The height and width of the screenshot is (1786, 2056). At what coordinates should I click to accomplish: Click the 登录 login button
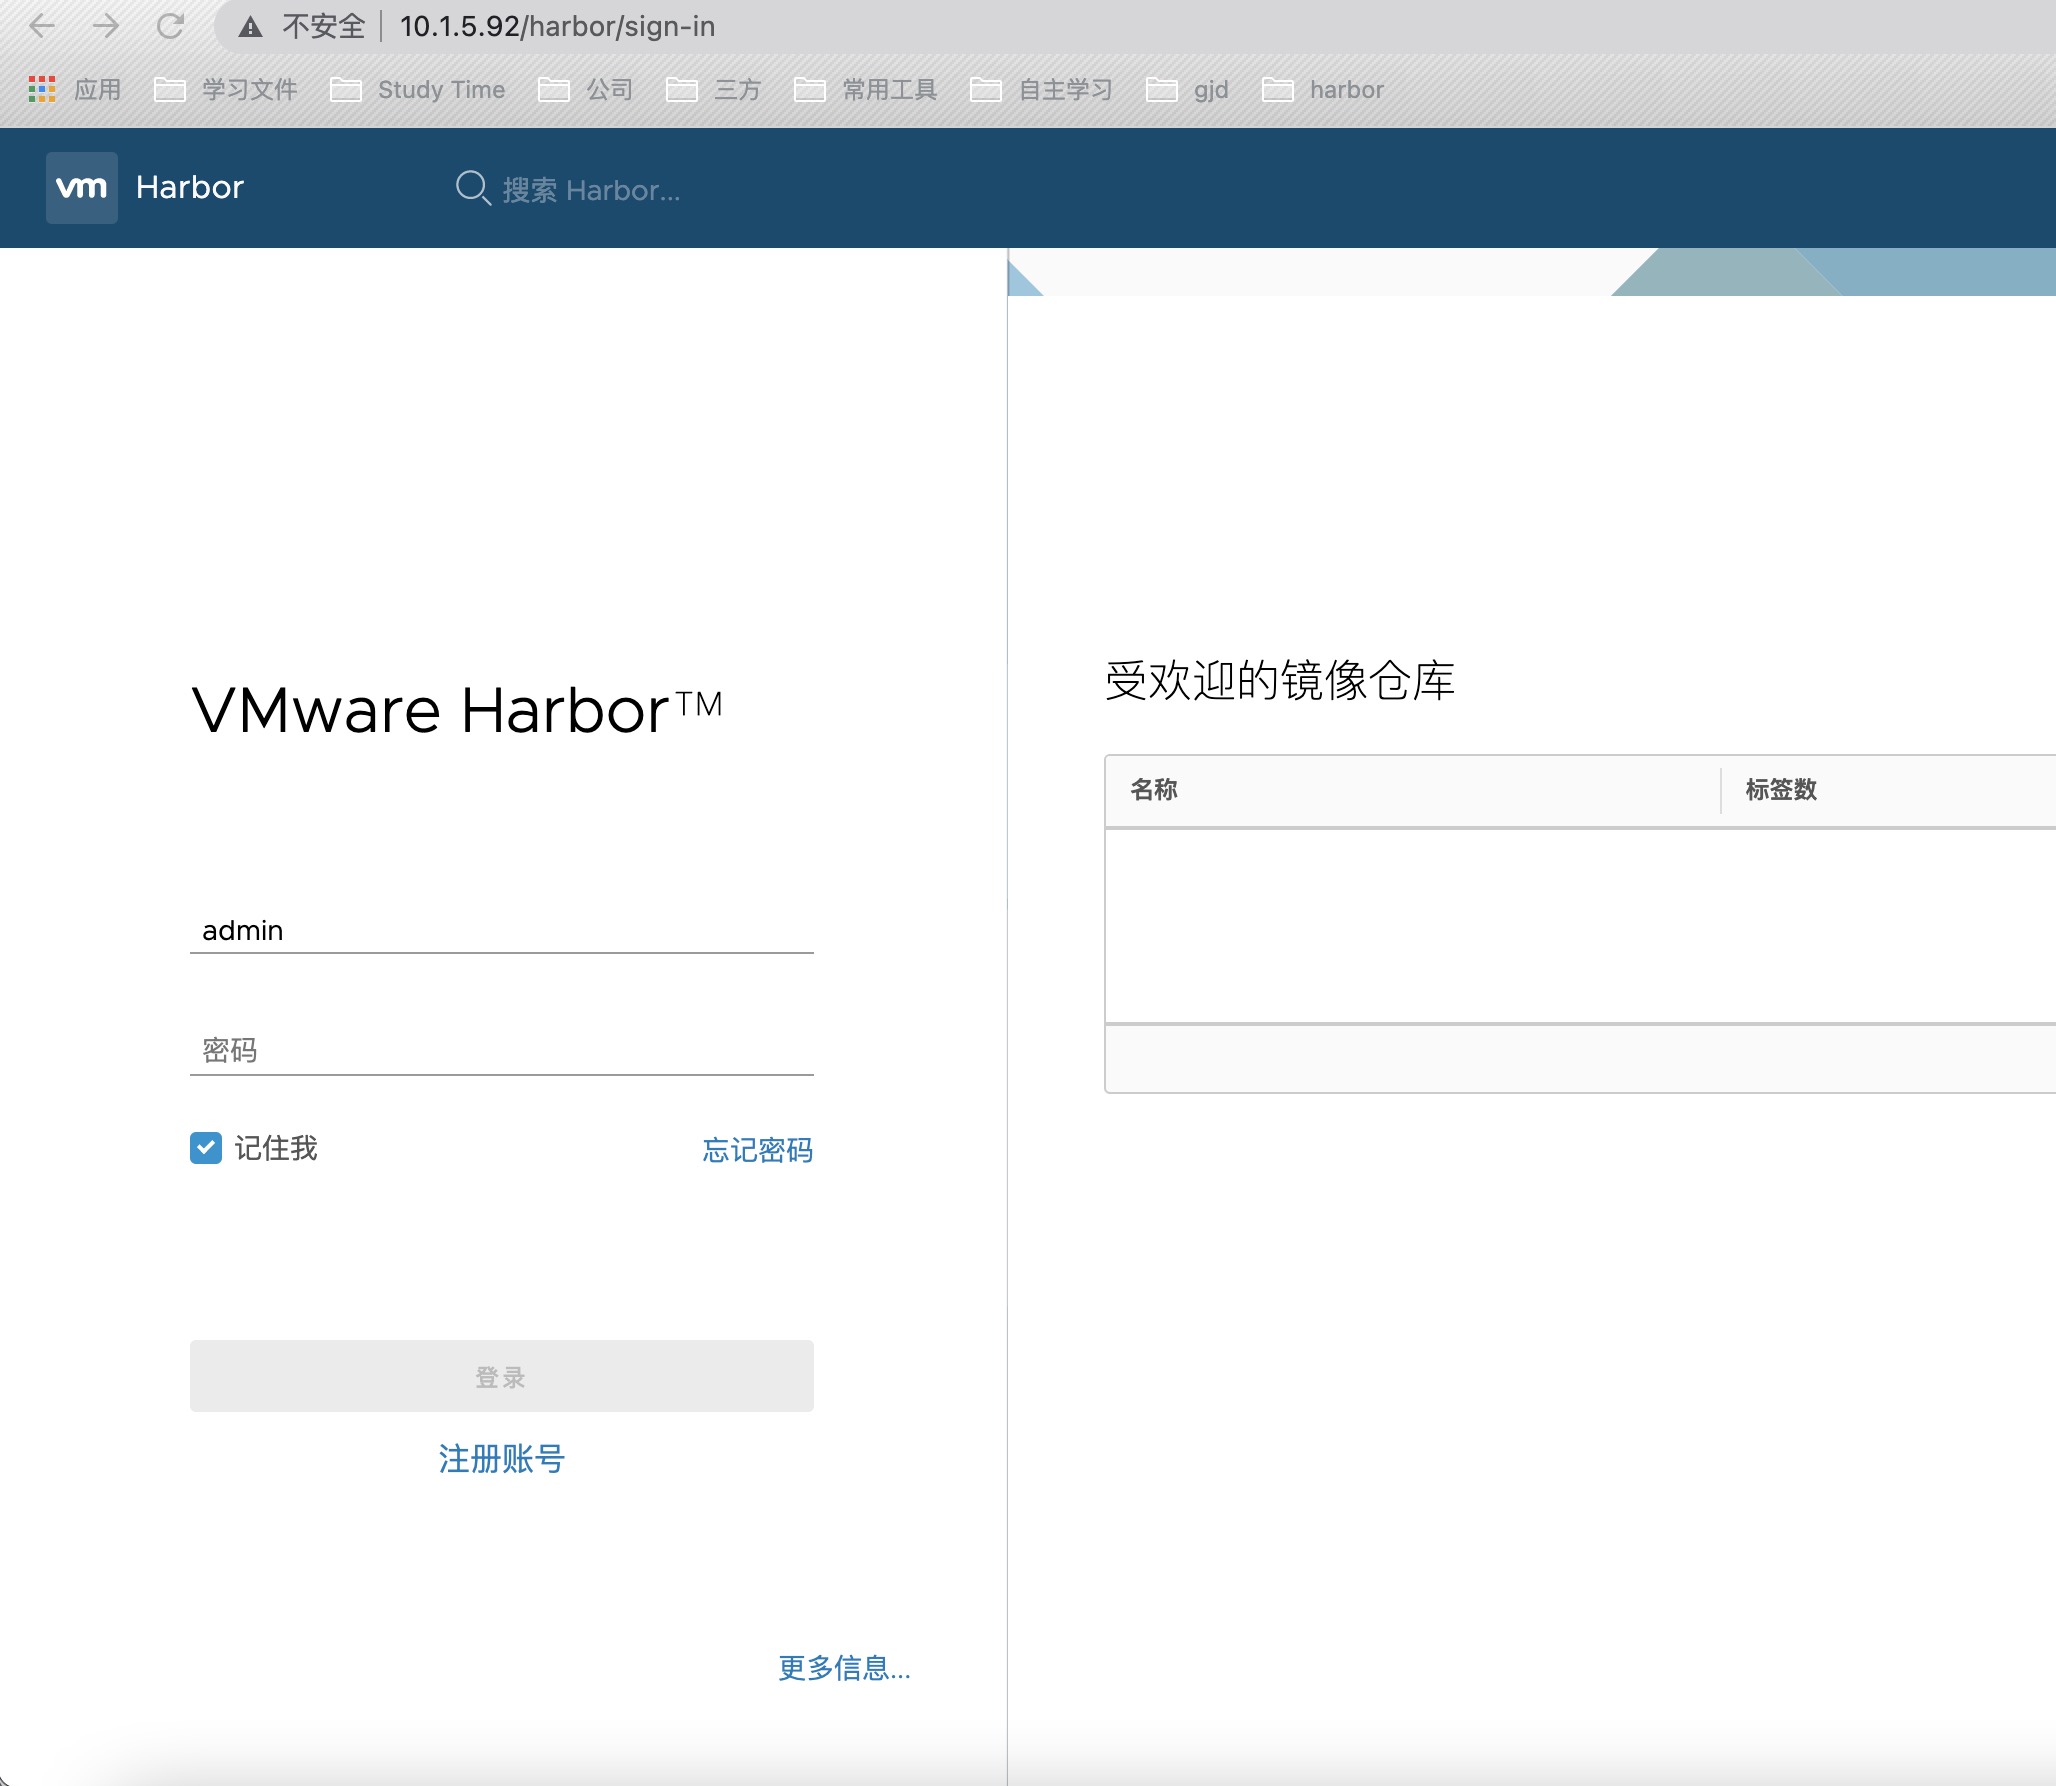[501, 1375]
